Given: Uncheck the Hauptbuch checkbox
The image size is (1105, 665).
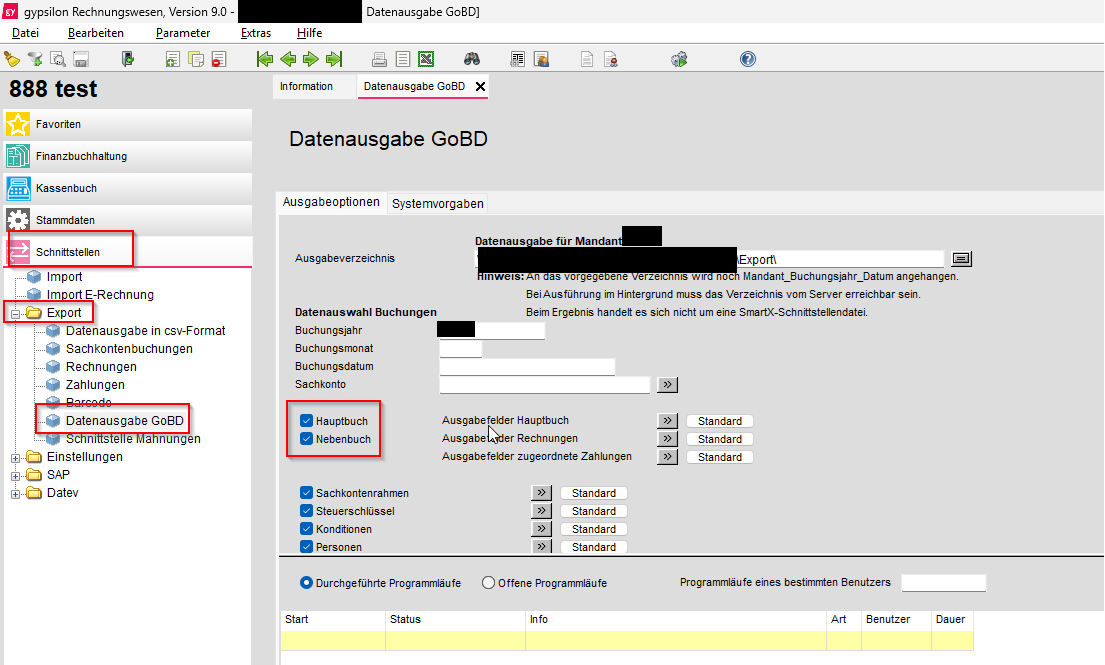Looking at the screenshot, I should click(x=306, y=421).
